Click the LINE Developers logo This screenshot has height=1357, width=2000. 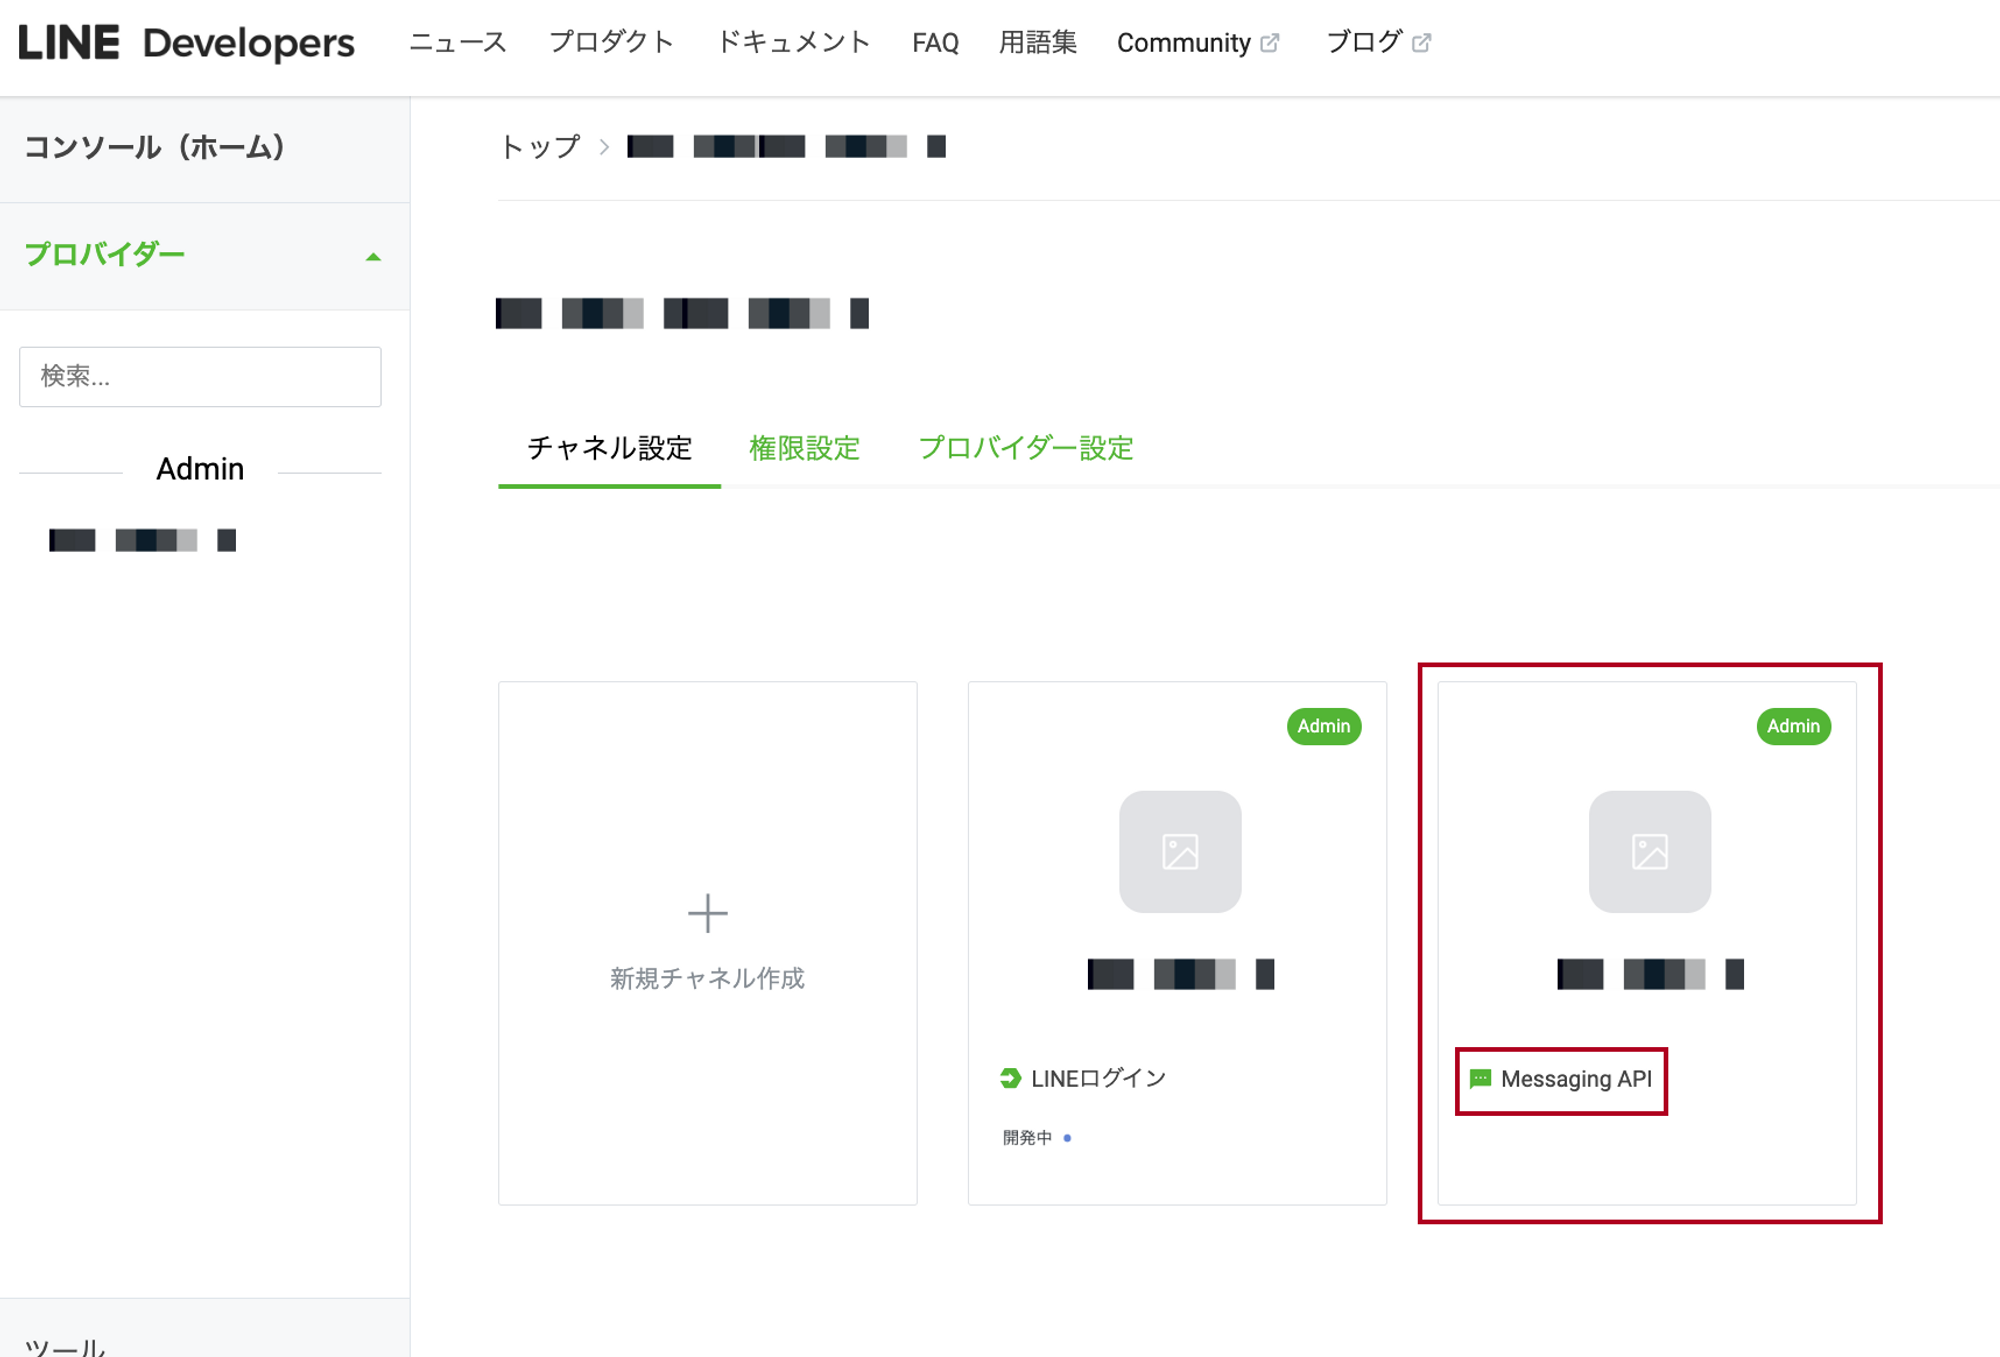tap(186, 43)
